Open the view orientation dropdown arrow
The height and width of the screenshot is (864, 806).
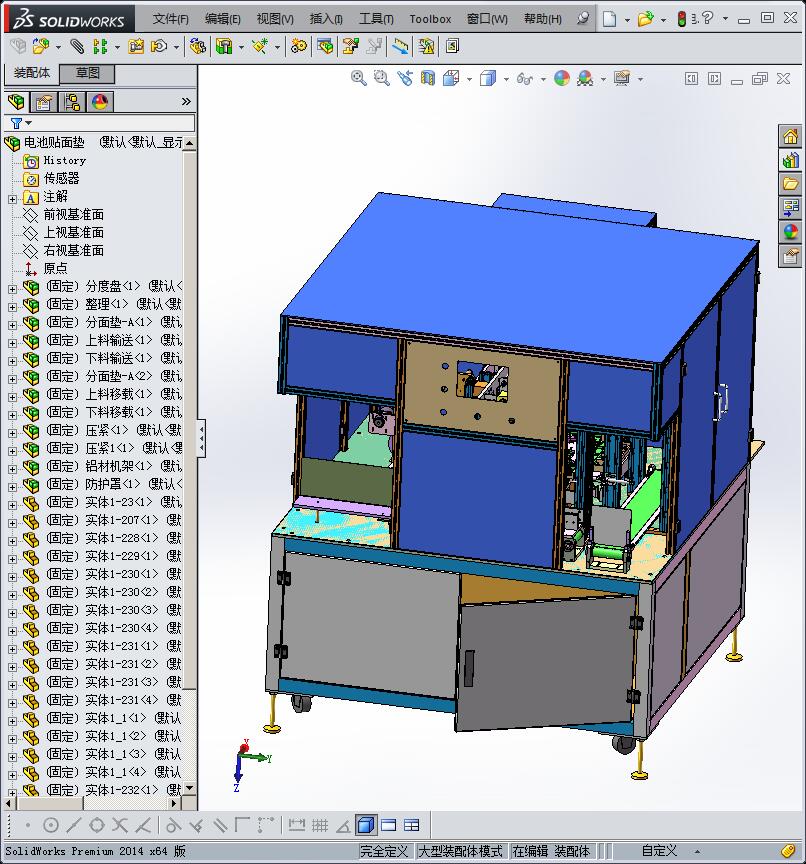click(469, 79)
